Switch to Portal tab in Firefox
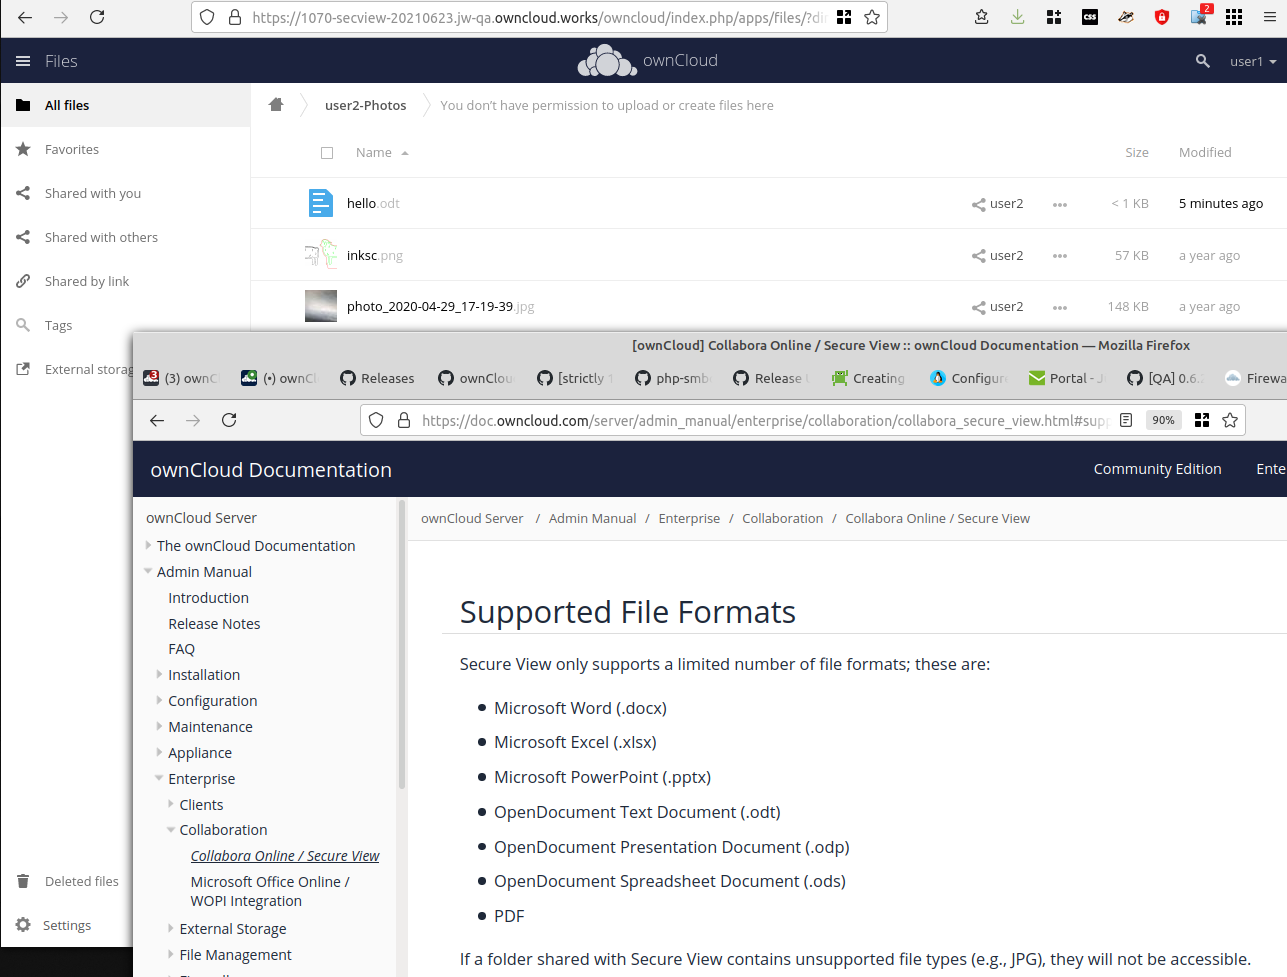Image resolution: width=1287 pixels, height=977 pixels. point(1066,378)
